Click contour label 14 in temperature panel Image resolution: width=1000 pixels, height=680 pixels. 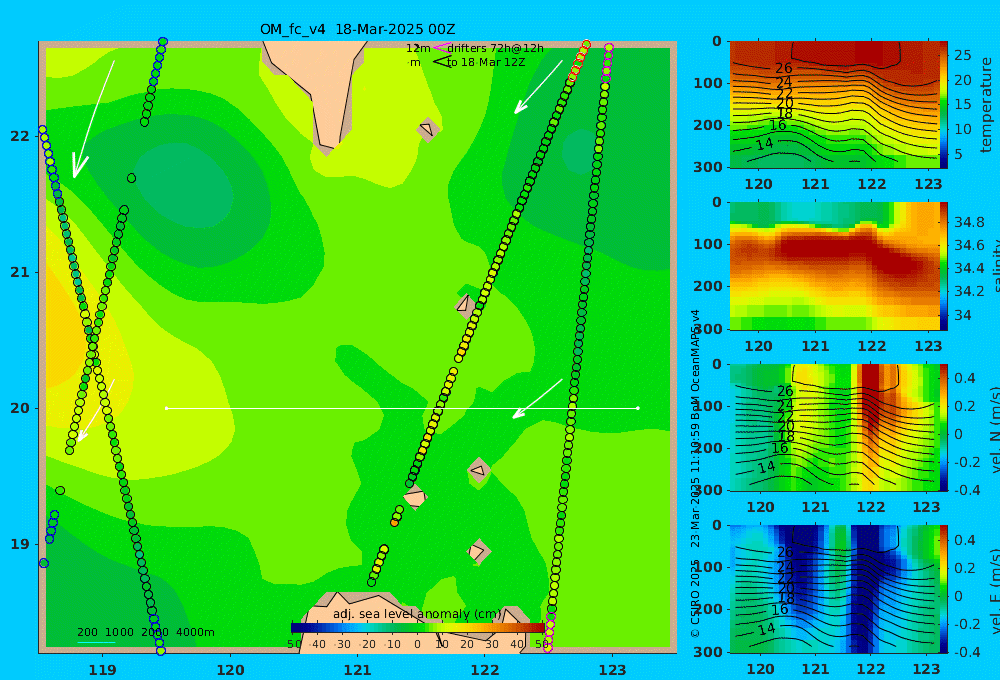click(765, 144)
